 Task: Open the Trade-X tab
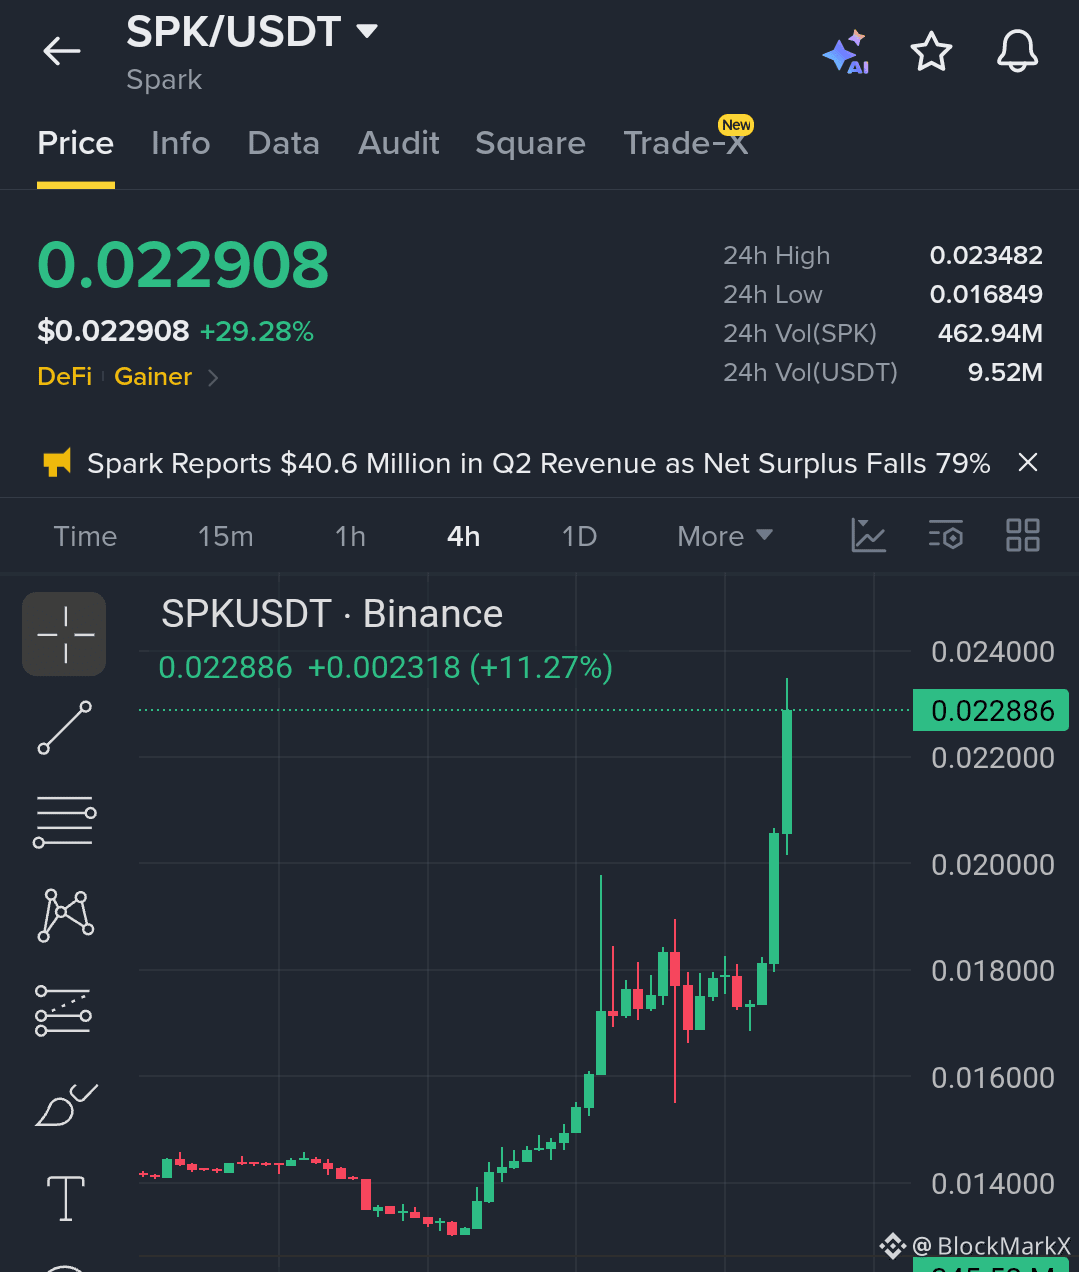[x=686, y=143]
